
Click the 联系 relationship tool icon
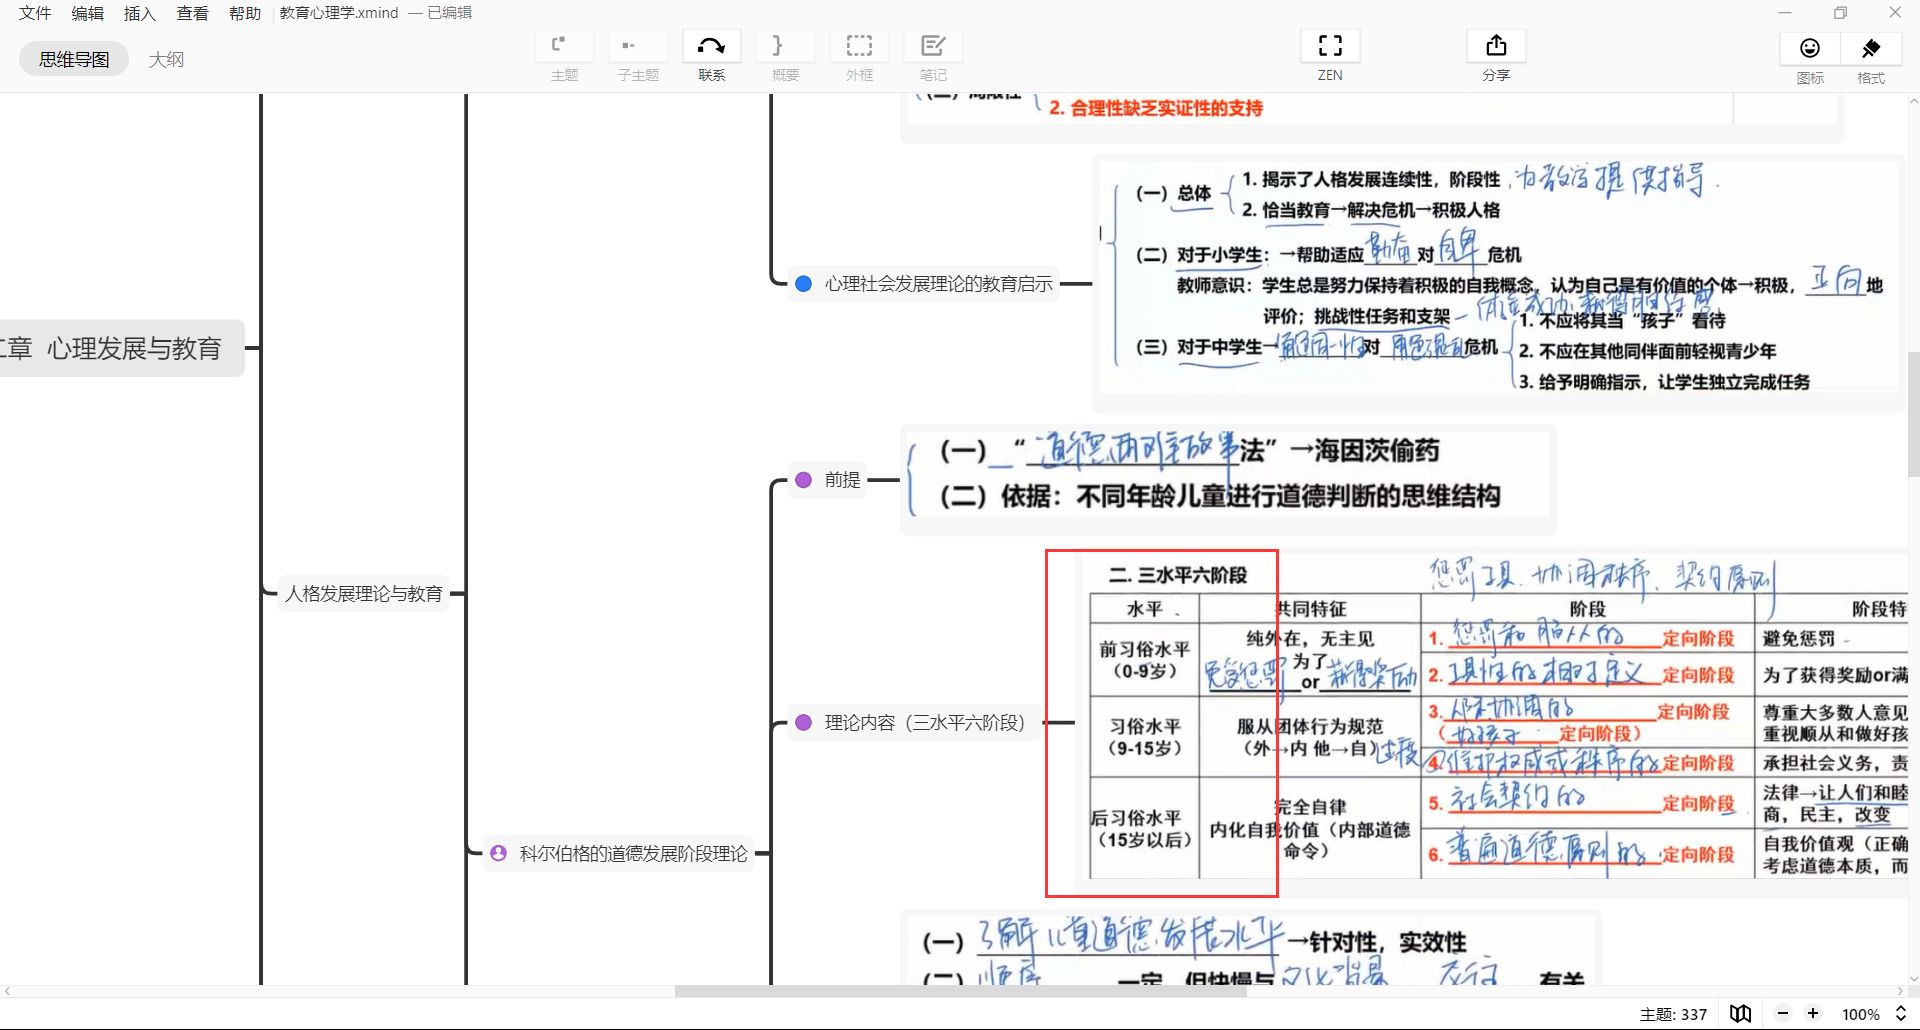click(711, 46)
